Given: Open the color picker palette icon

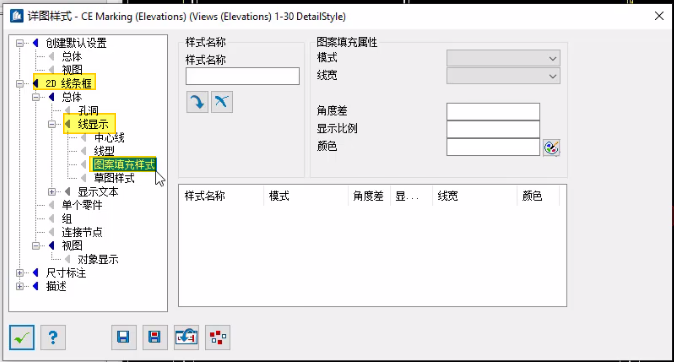Looking at the screenshot, I should coord(551,147).
